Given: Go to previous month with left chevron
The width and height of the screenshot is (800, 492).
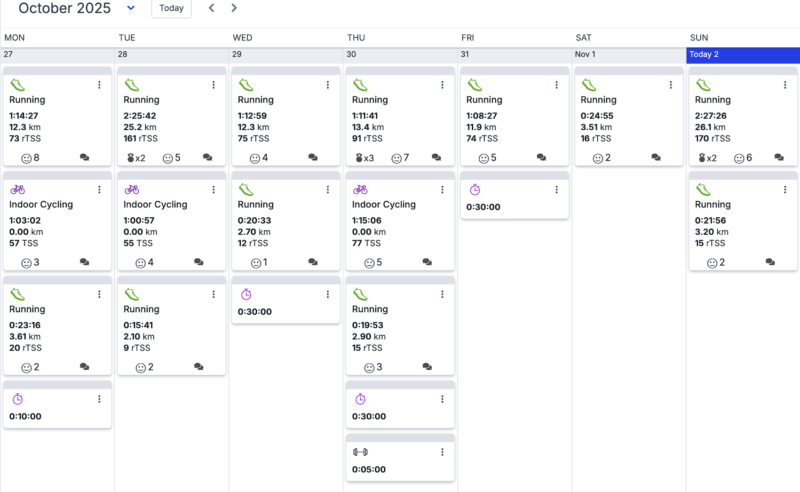Looking at the screenshot, I should click(211, 8).
